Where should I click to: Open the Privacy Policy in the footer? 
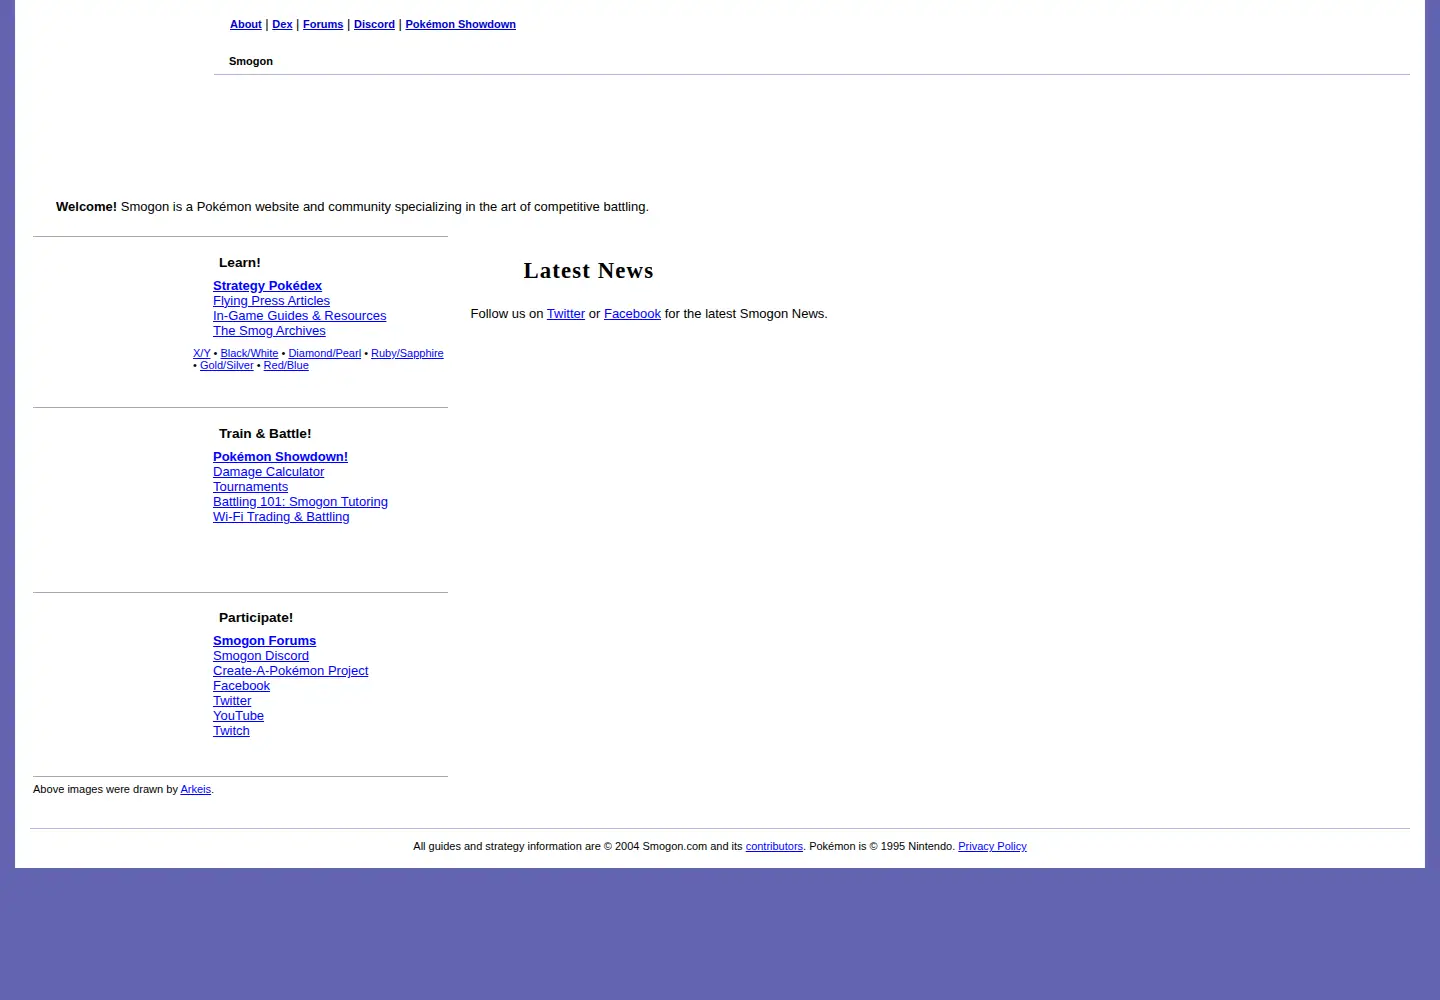click(992, 846)
